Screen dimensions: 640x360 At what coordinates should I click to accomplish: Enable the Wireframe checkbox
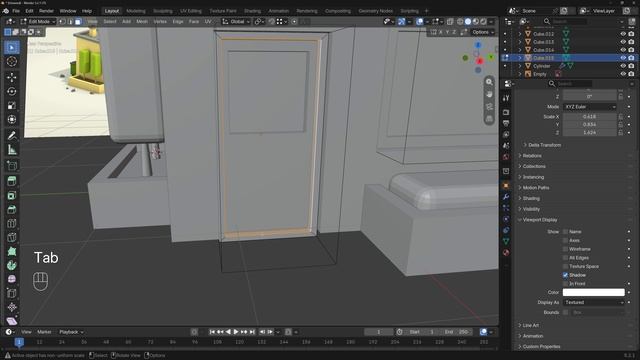[565, 249]
